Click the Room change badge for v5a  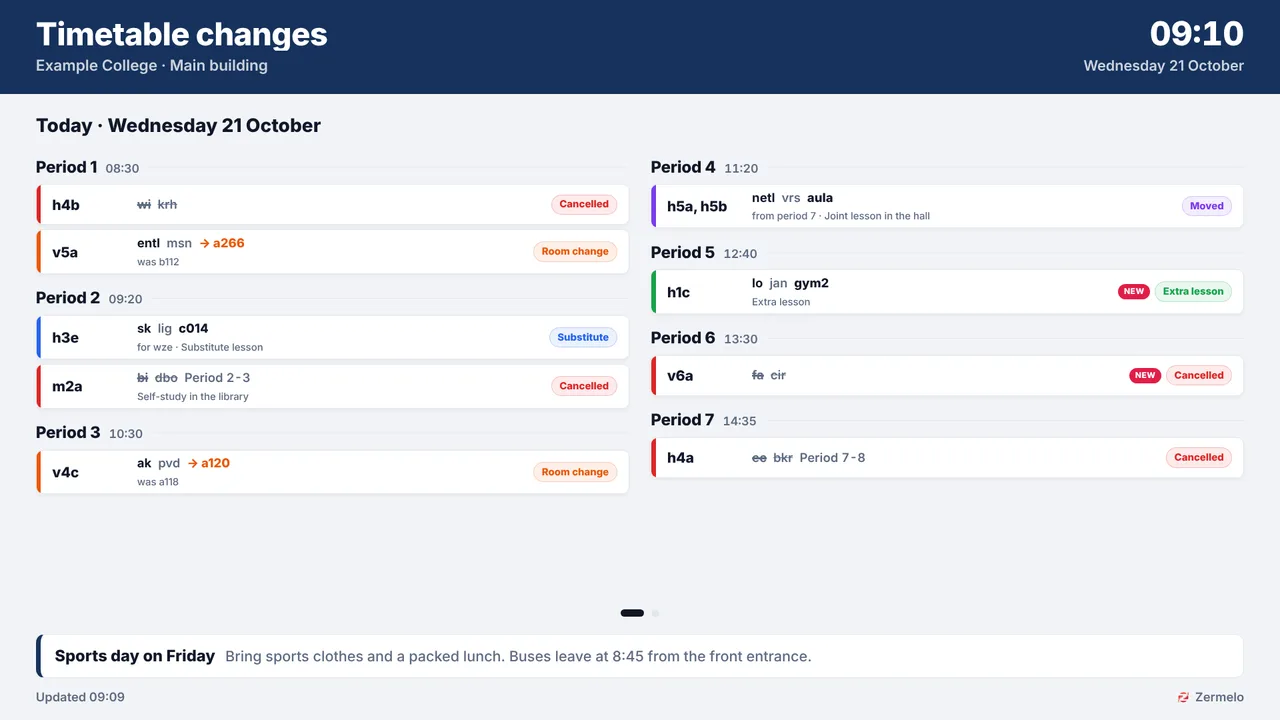click(575, 252)
